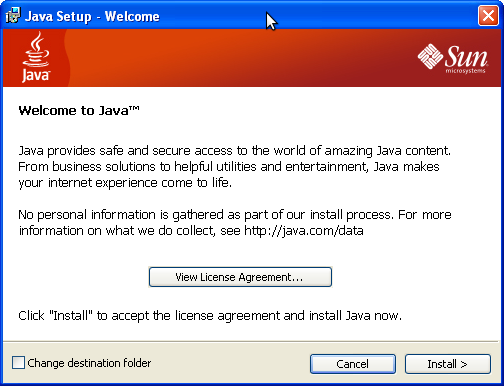Click the Sun wordmark in banner
This screenshot has height=386, width=504.
click(466, 56)
